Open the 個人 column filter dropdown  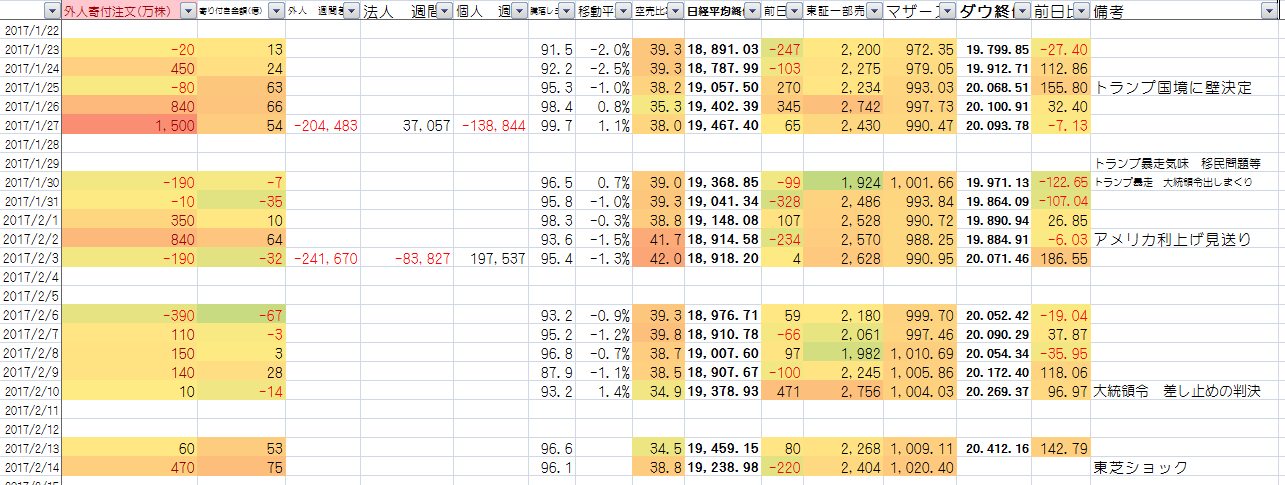coord(519,12)
